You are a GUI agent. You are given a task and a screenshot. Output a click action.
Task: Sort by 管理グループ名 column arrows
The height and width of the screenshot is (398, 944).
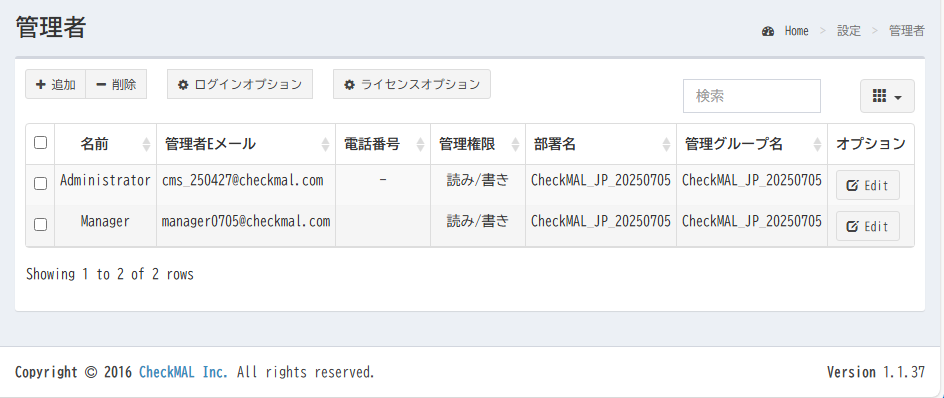(x=818, y=145)
